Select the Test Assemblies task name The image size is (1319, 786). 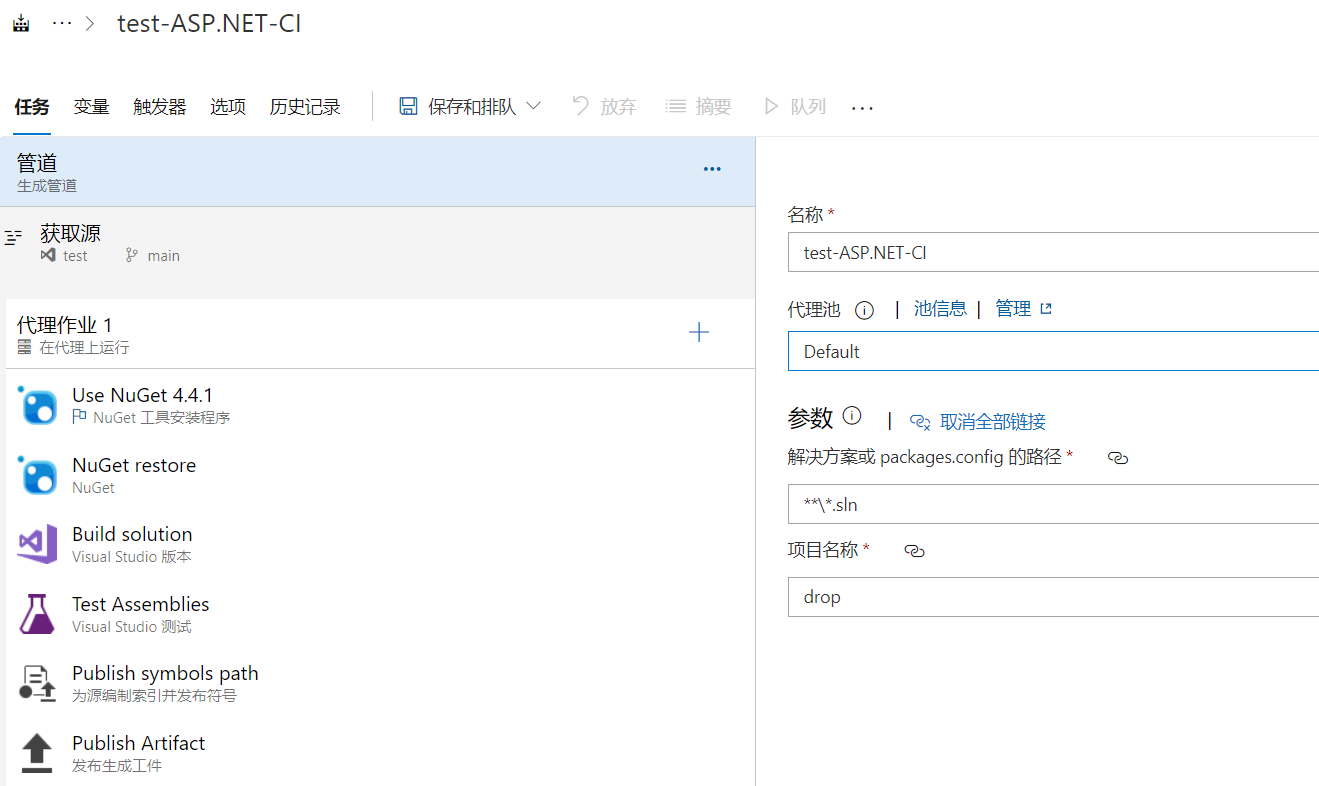[141, 604]
